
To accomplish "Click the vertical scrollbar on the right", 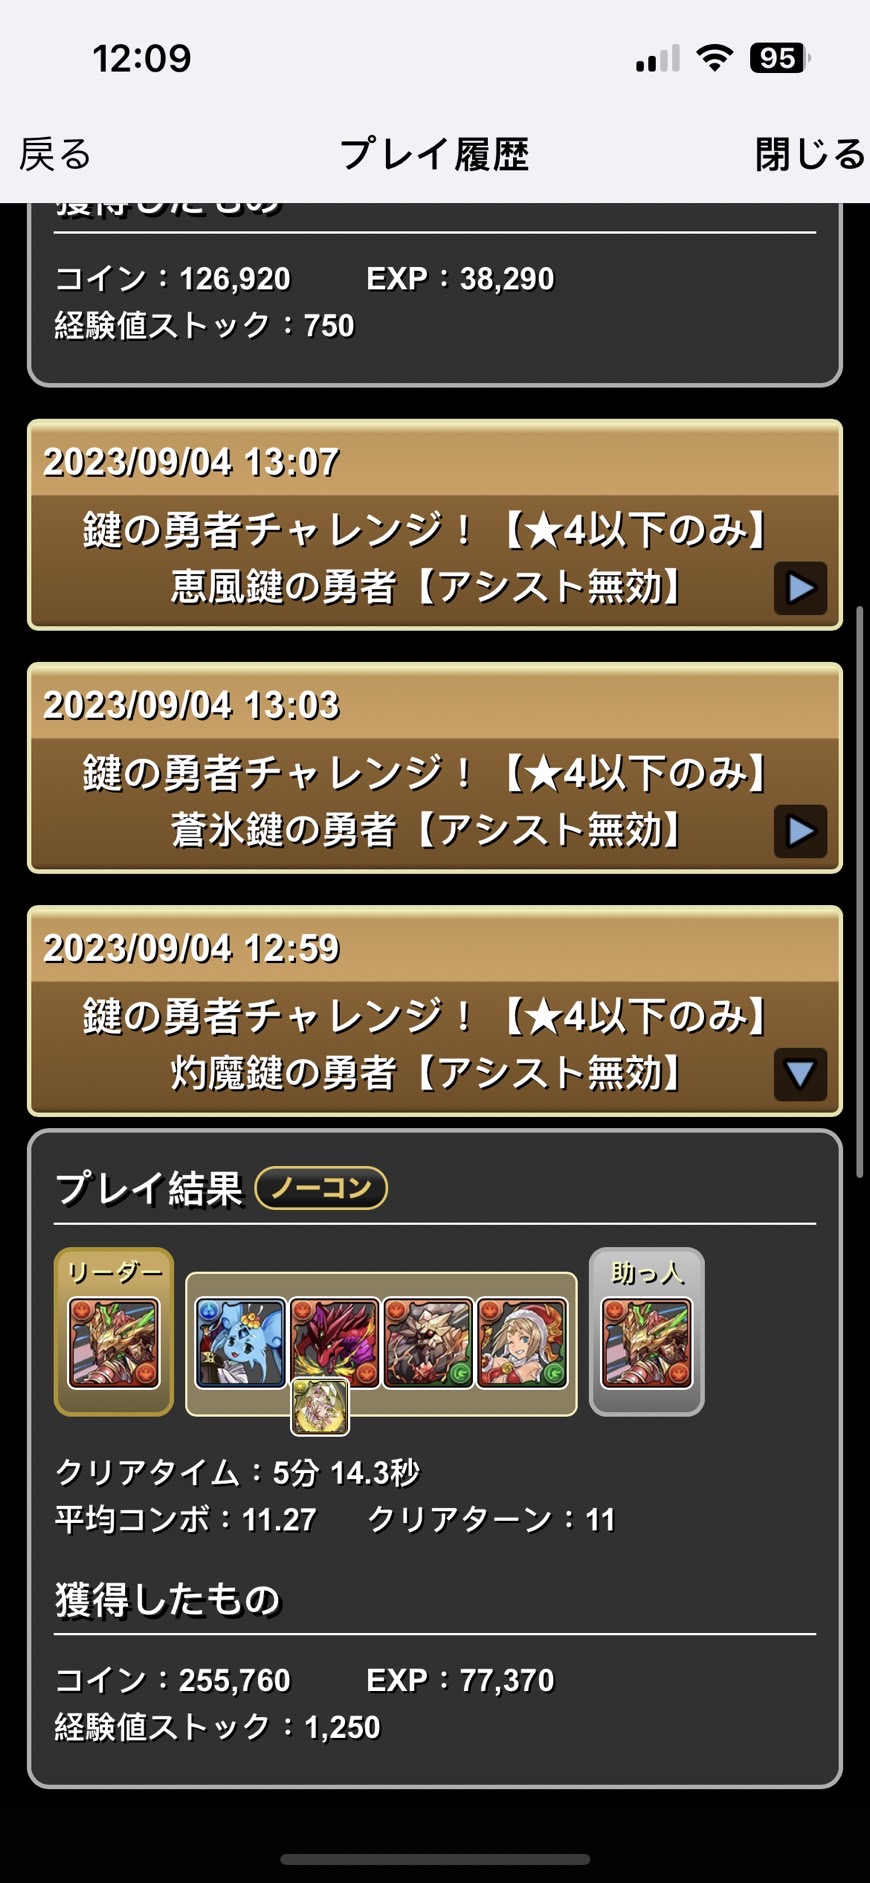I will [860, 890].
